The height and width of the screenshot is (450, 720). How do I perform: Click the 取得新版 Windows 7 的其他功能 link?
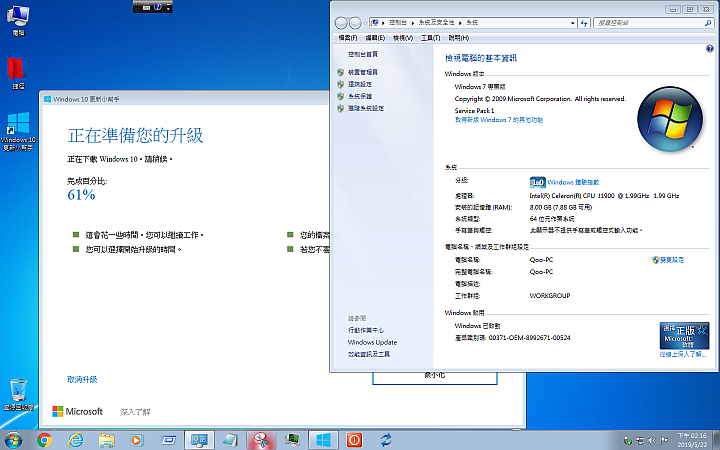(499, 120)
